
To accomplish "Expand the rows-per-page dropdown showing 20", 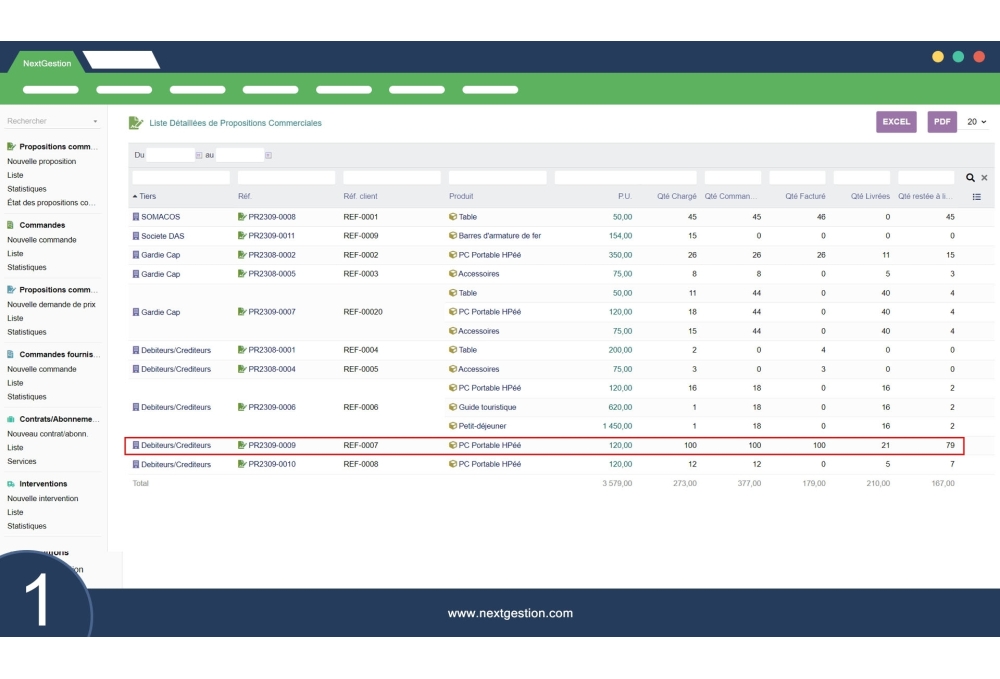I will 976,122.
